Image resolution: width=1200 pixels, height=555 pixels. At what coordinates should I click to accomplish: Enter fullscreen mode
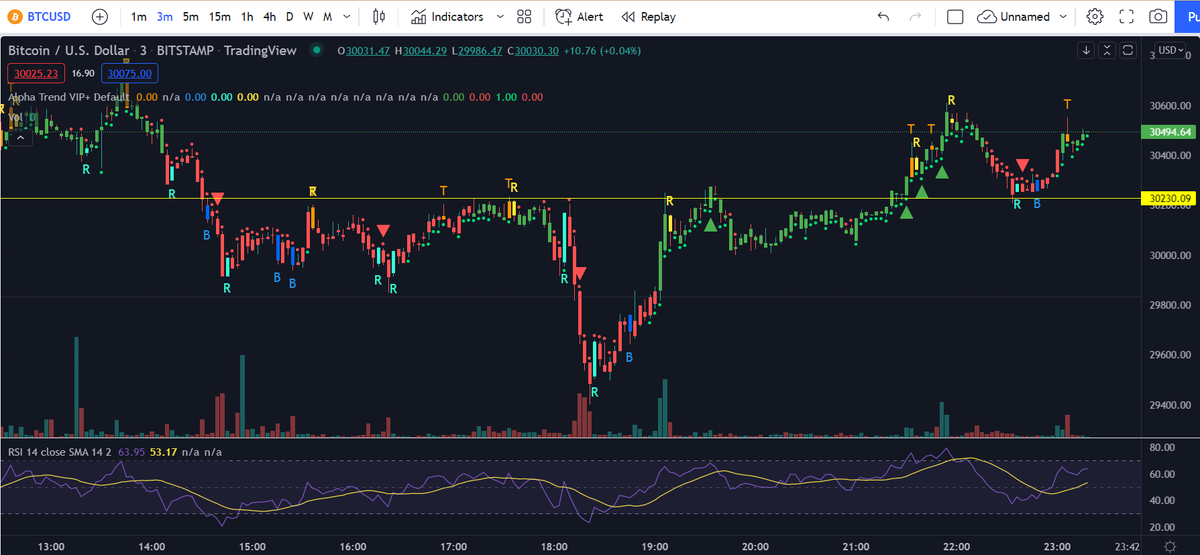[1127, 17]
